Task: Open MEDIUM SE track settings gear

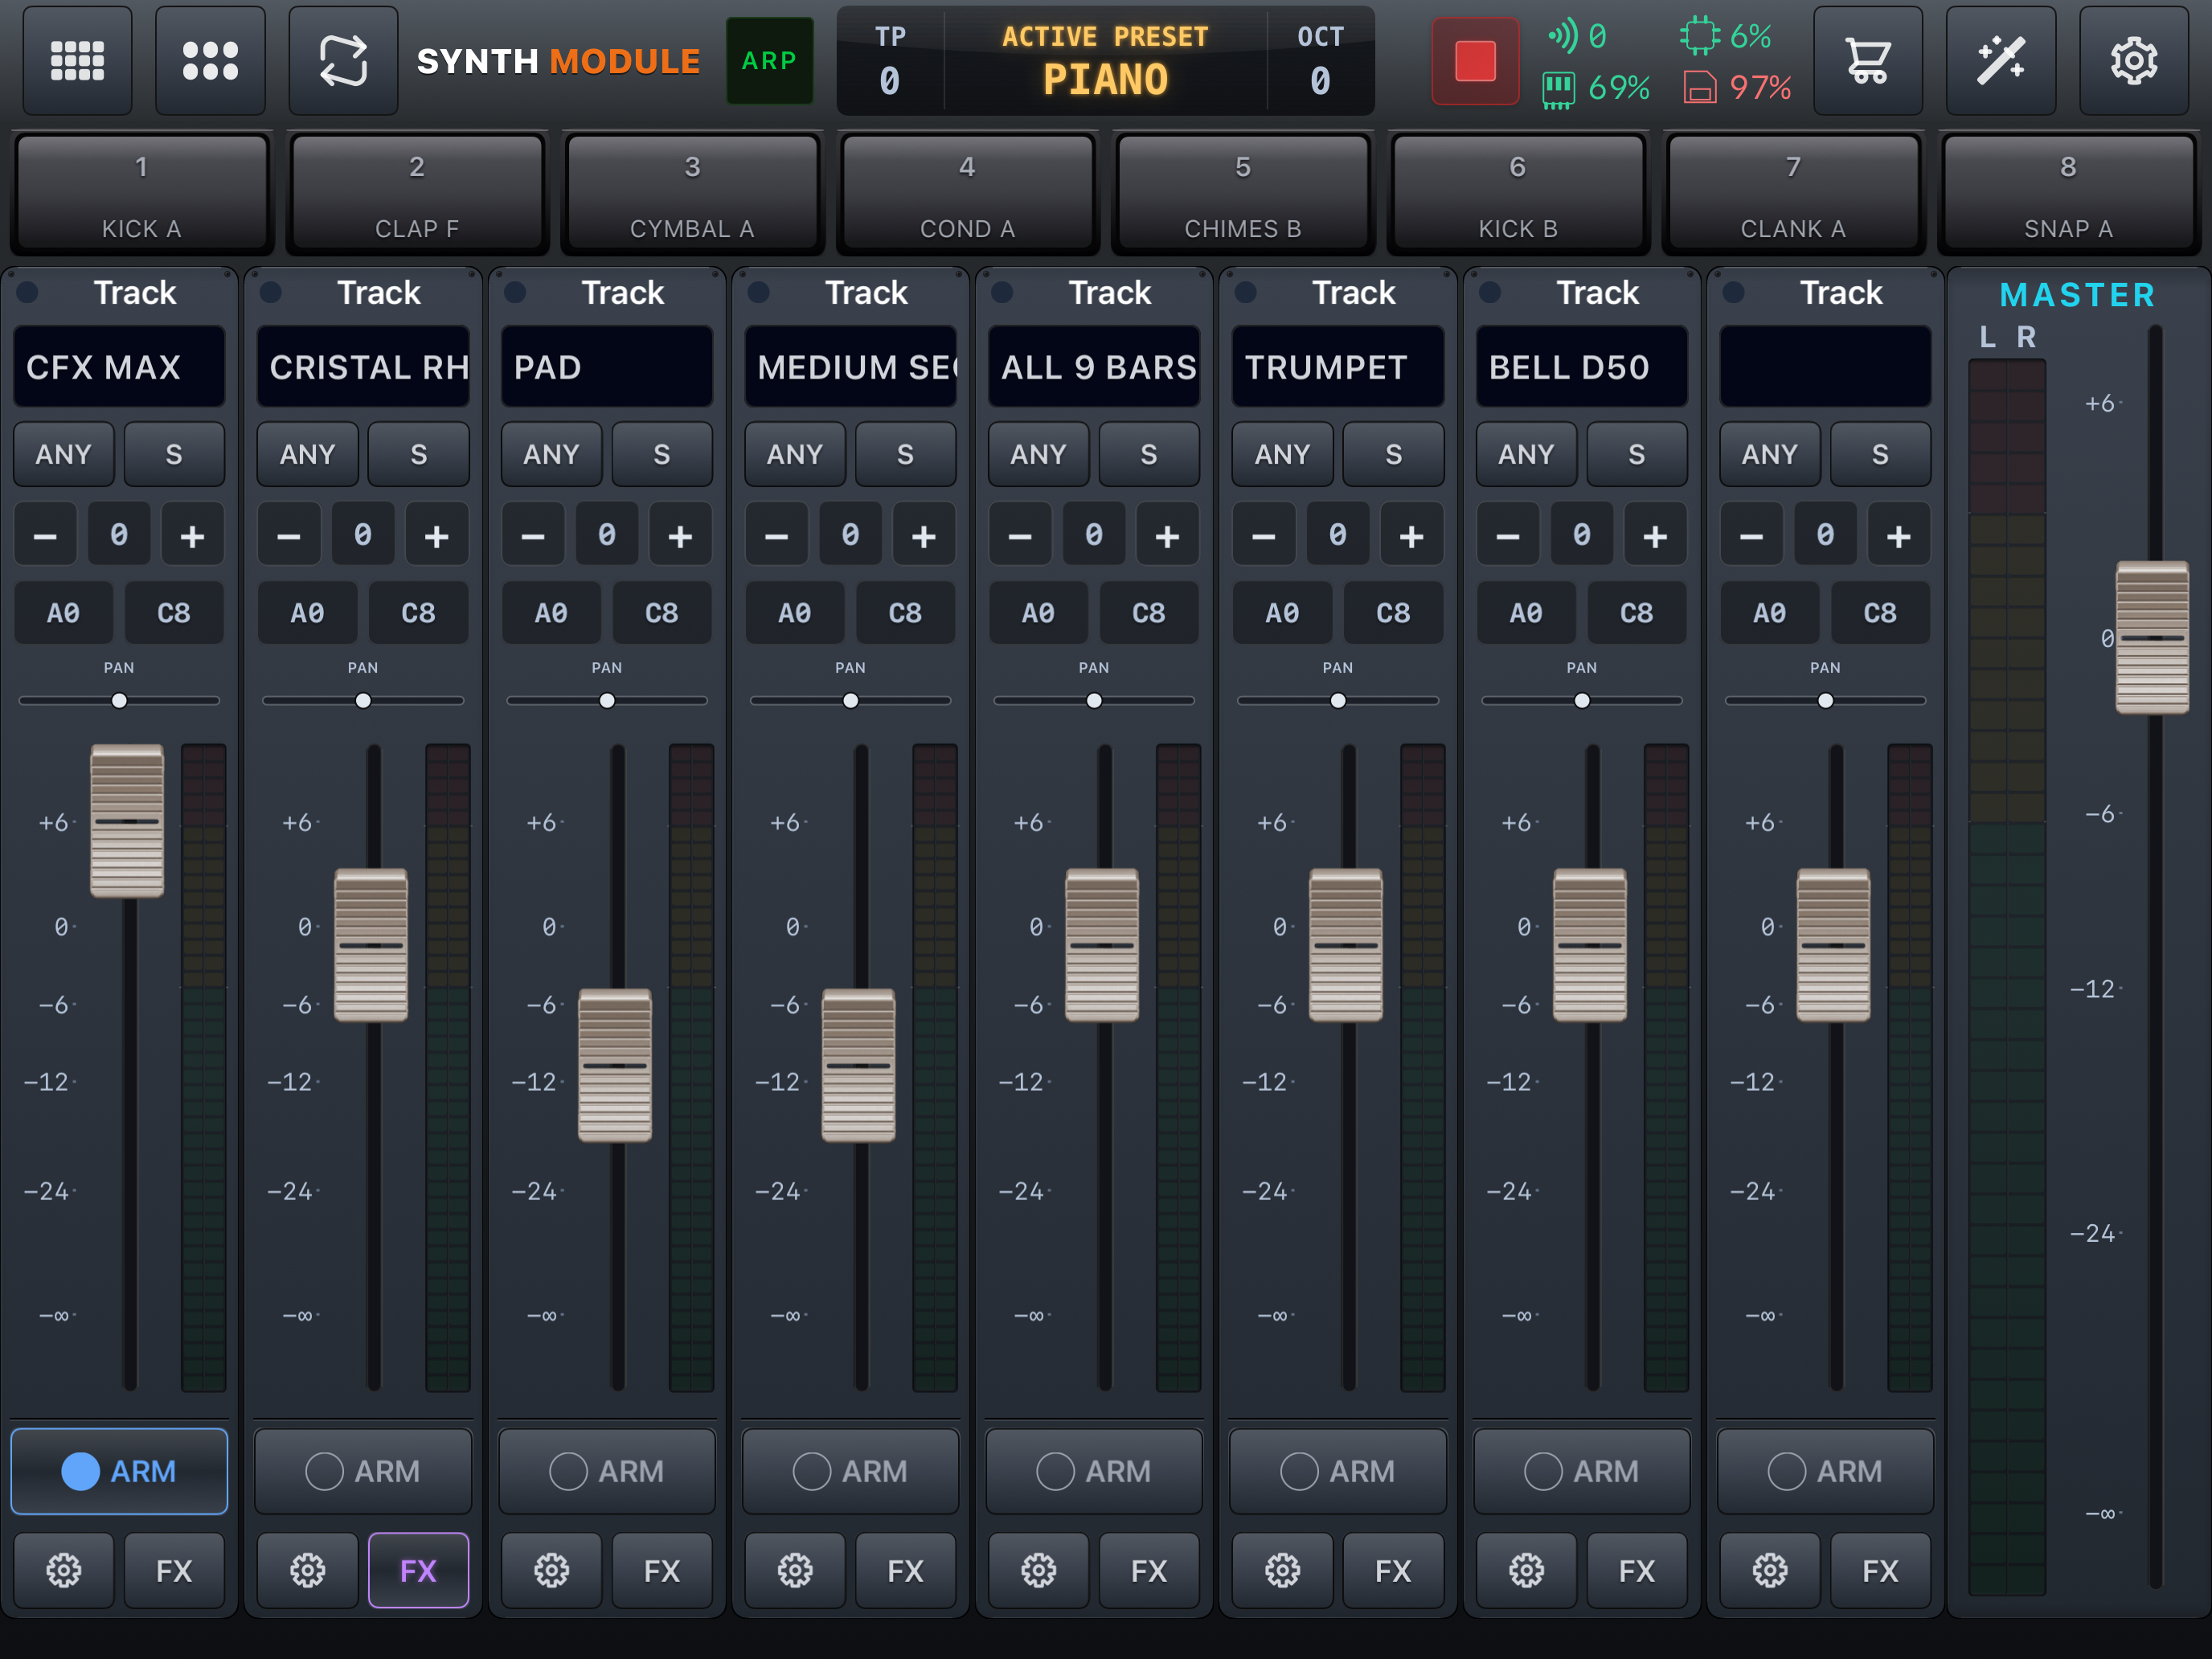Action: (x=795, y=1570)
